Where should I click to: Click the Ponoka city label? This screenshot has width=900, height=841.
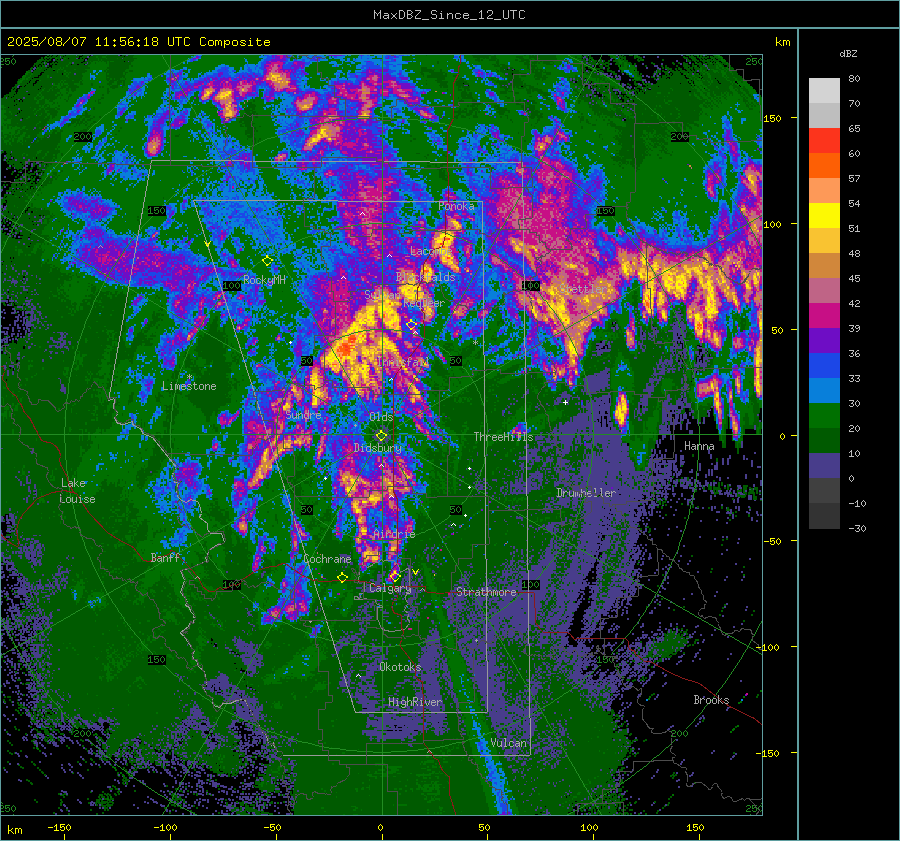coord(456,206)
